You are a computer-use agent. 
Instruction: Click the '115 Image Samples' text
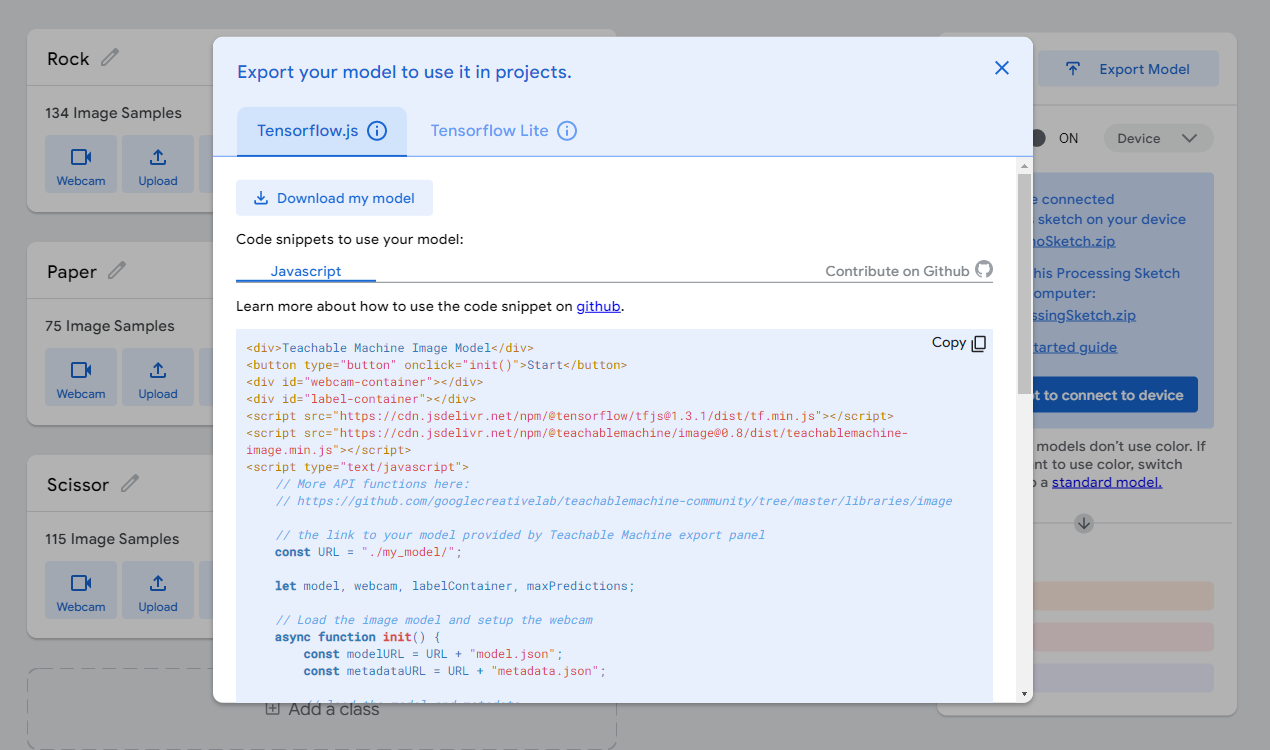click(x=112, y=539)
